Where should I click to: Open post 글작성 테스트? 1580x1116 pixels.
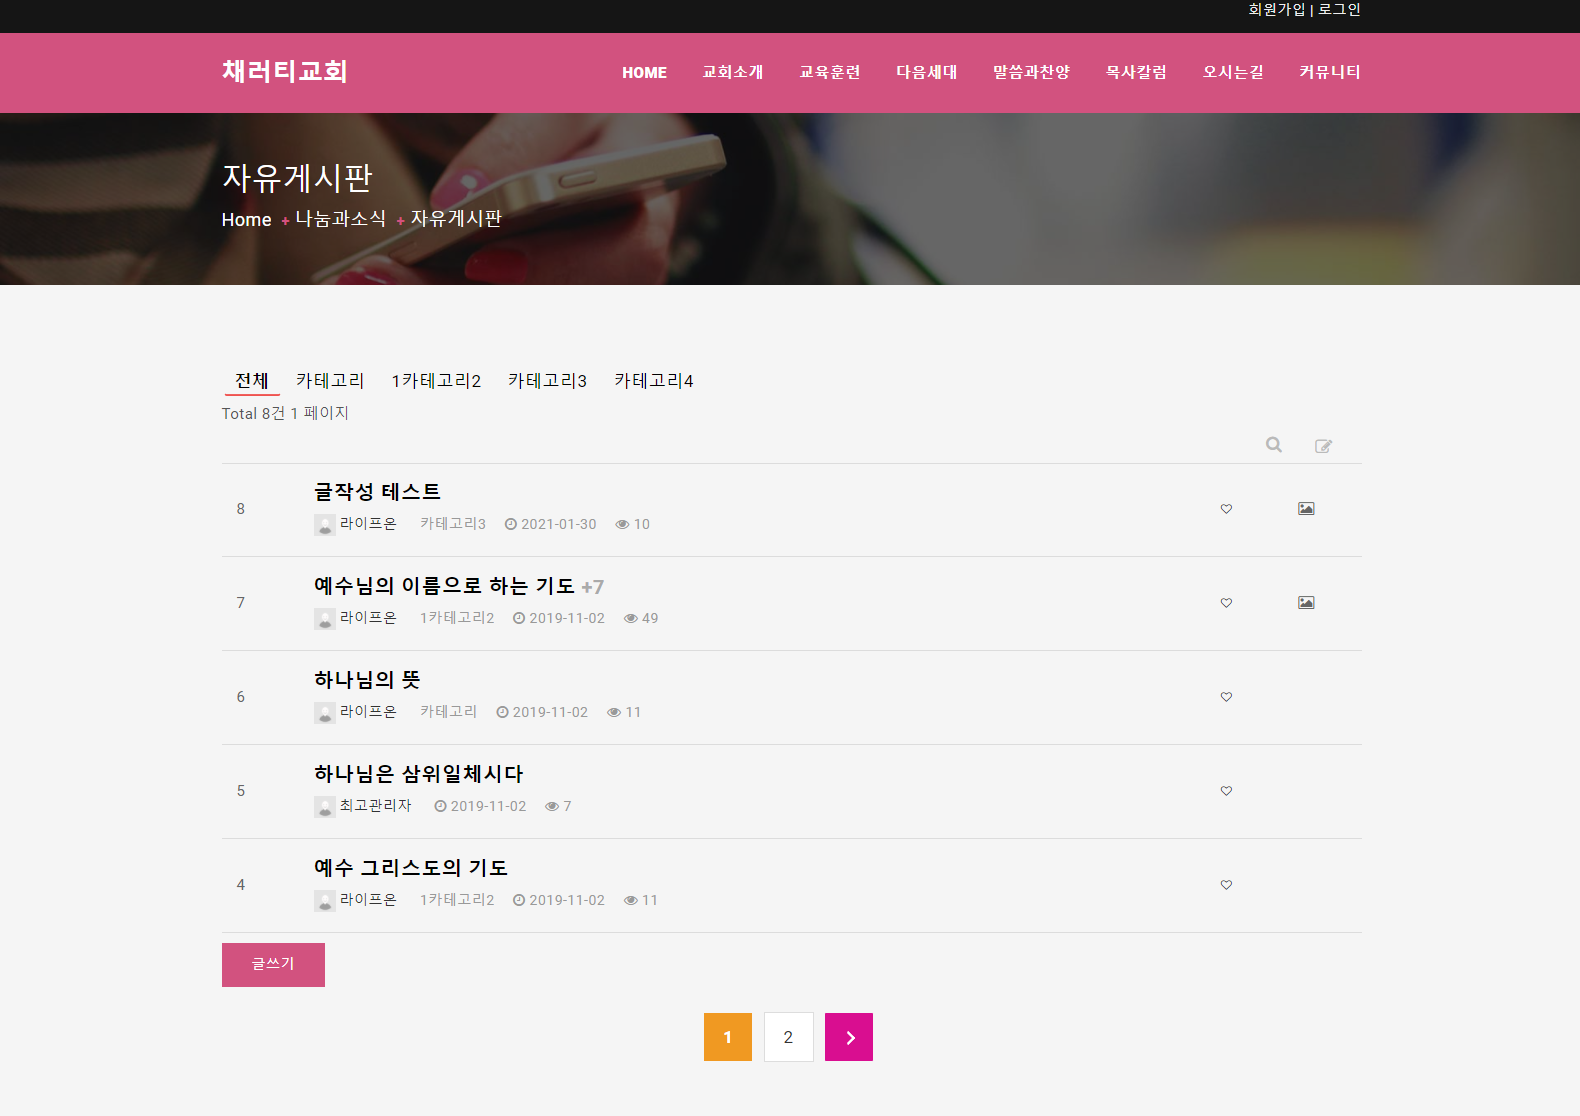377,492
